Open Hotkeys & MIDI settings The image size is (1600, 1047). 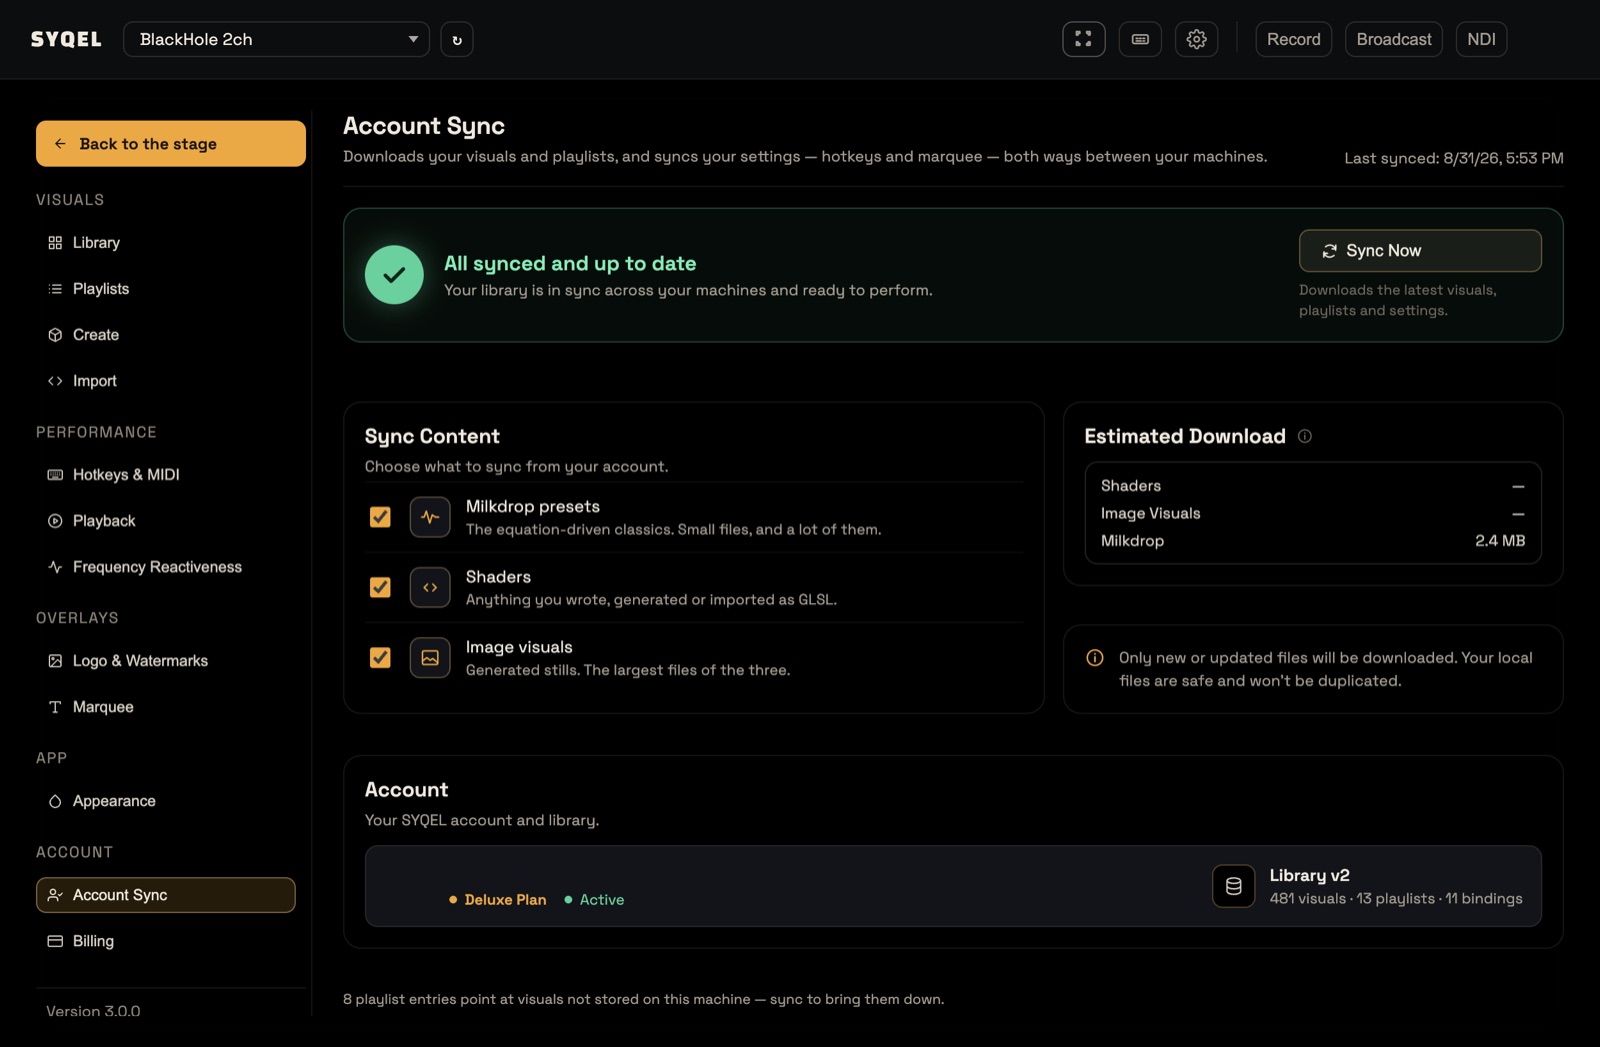pyautogui.click(x=166, y=475)
